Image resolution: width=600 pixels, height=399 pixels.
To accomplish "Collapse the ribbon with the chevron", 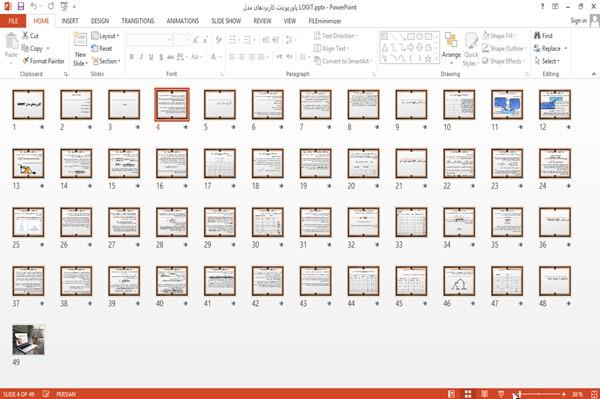I will 594,74.
